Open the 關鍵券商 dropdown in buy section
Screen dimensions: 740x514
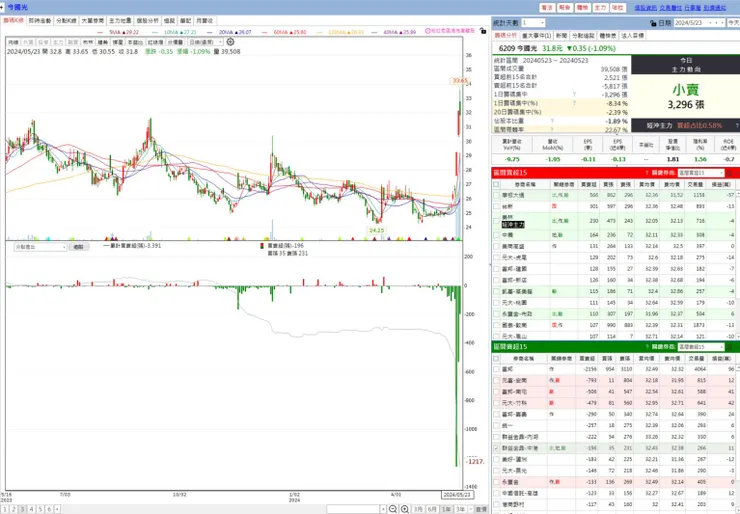pos(700,173)
